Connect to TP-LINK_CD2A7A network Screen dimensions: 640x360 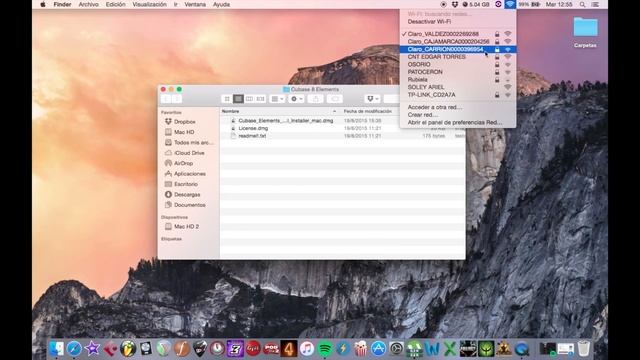(458, 95)
